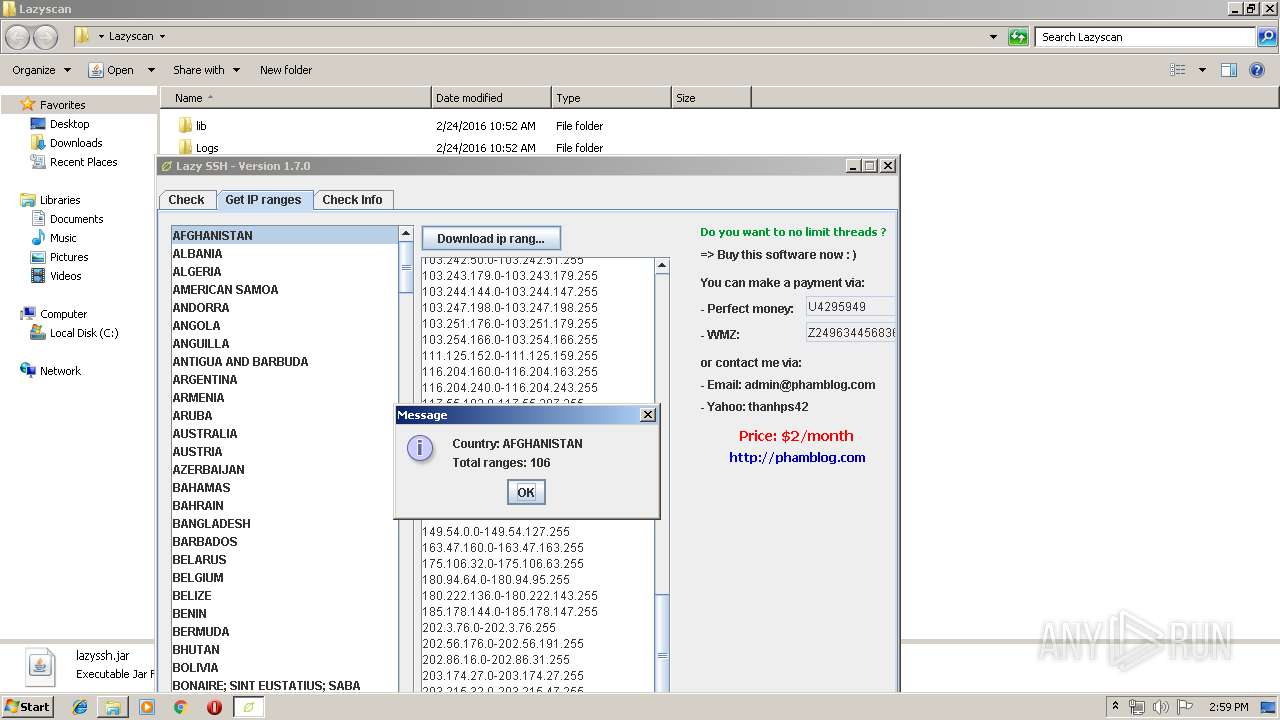
Task: Select ALBANIA in the country list
Action: coord(285,254)
